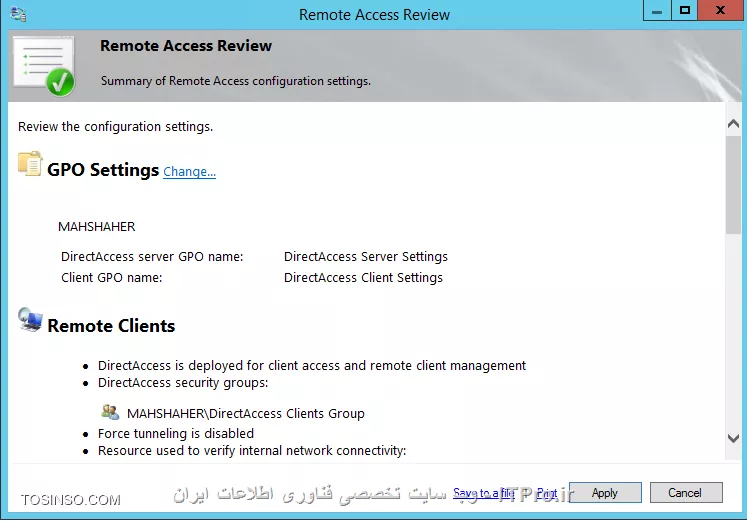
Task: Click 'Client GPO name:' label
Action: [111, 278]
